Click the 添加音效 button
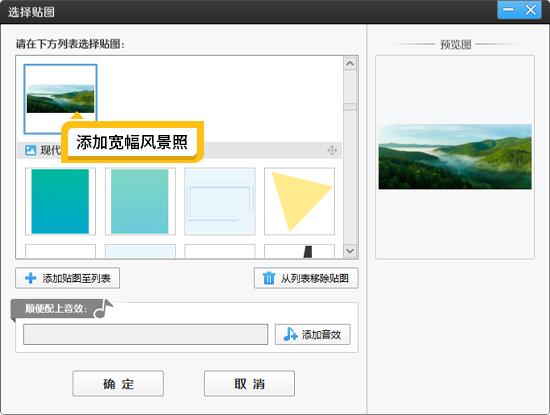The height and width of the screenshot is (415, 550). pyautogui.click(x=312, y=334)
